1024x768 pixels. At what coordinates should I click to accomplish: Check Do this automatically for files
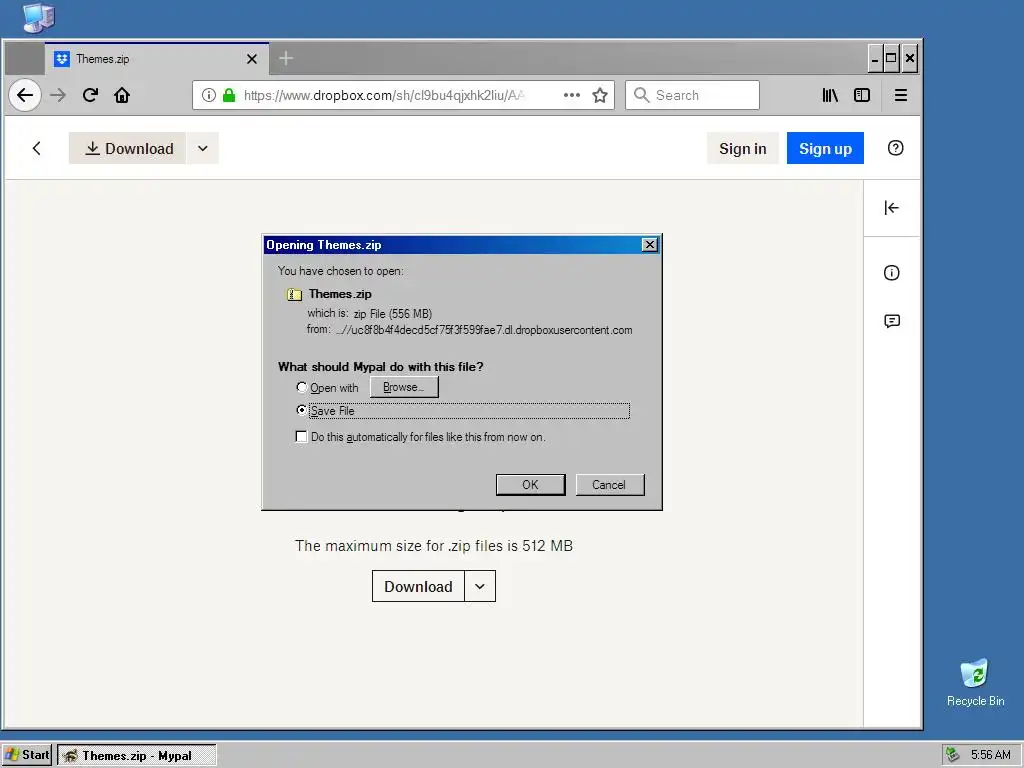click(301, 436)
